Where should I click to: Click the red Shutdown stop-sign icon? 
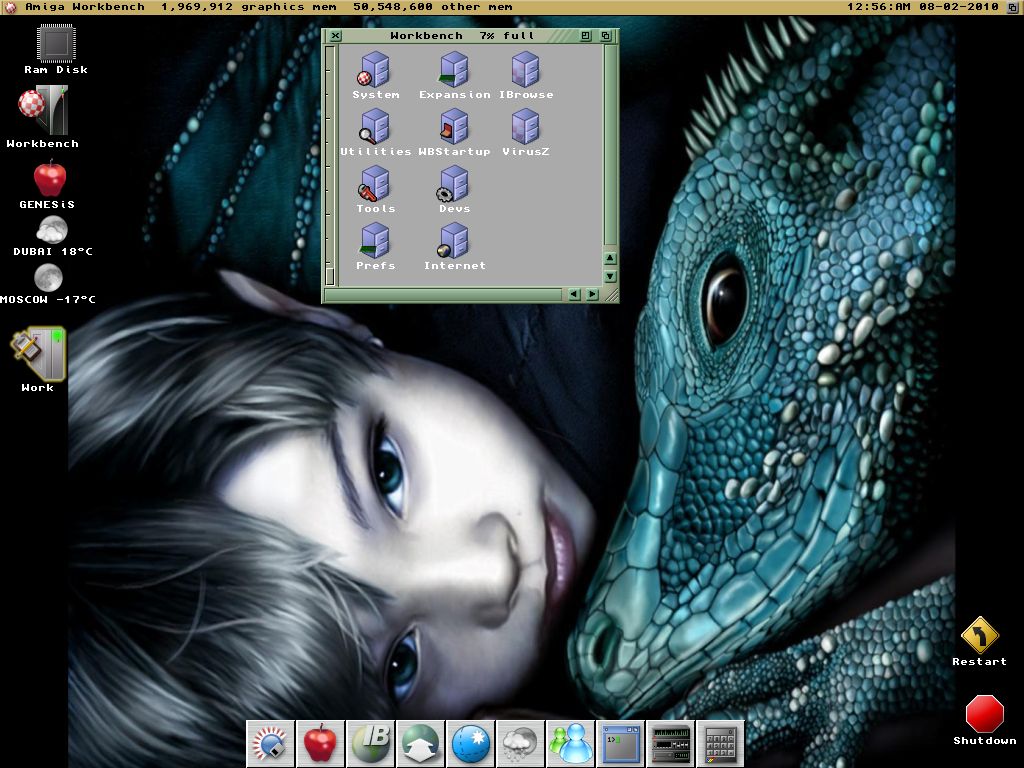coord(984,714)
